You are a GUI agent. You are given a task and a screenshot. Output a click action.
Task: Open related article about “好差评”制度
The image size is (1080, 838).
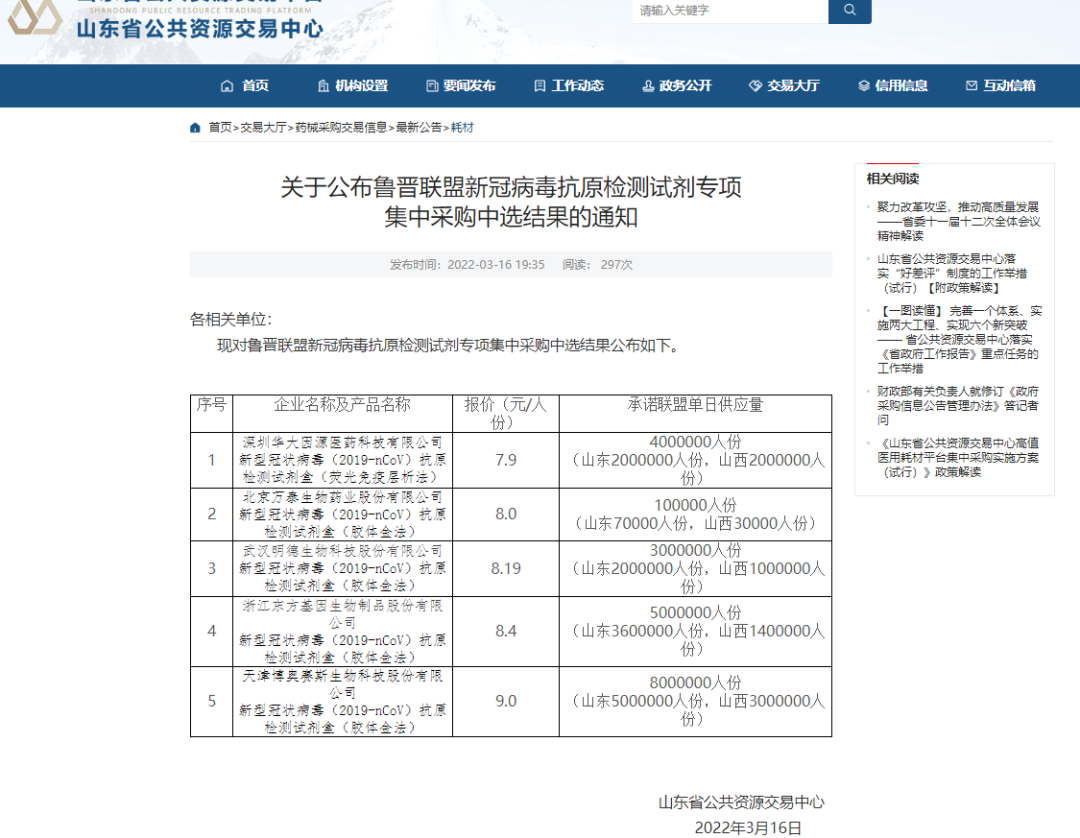click(x=952, y=273)
